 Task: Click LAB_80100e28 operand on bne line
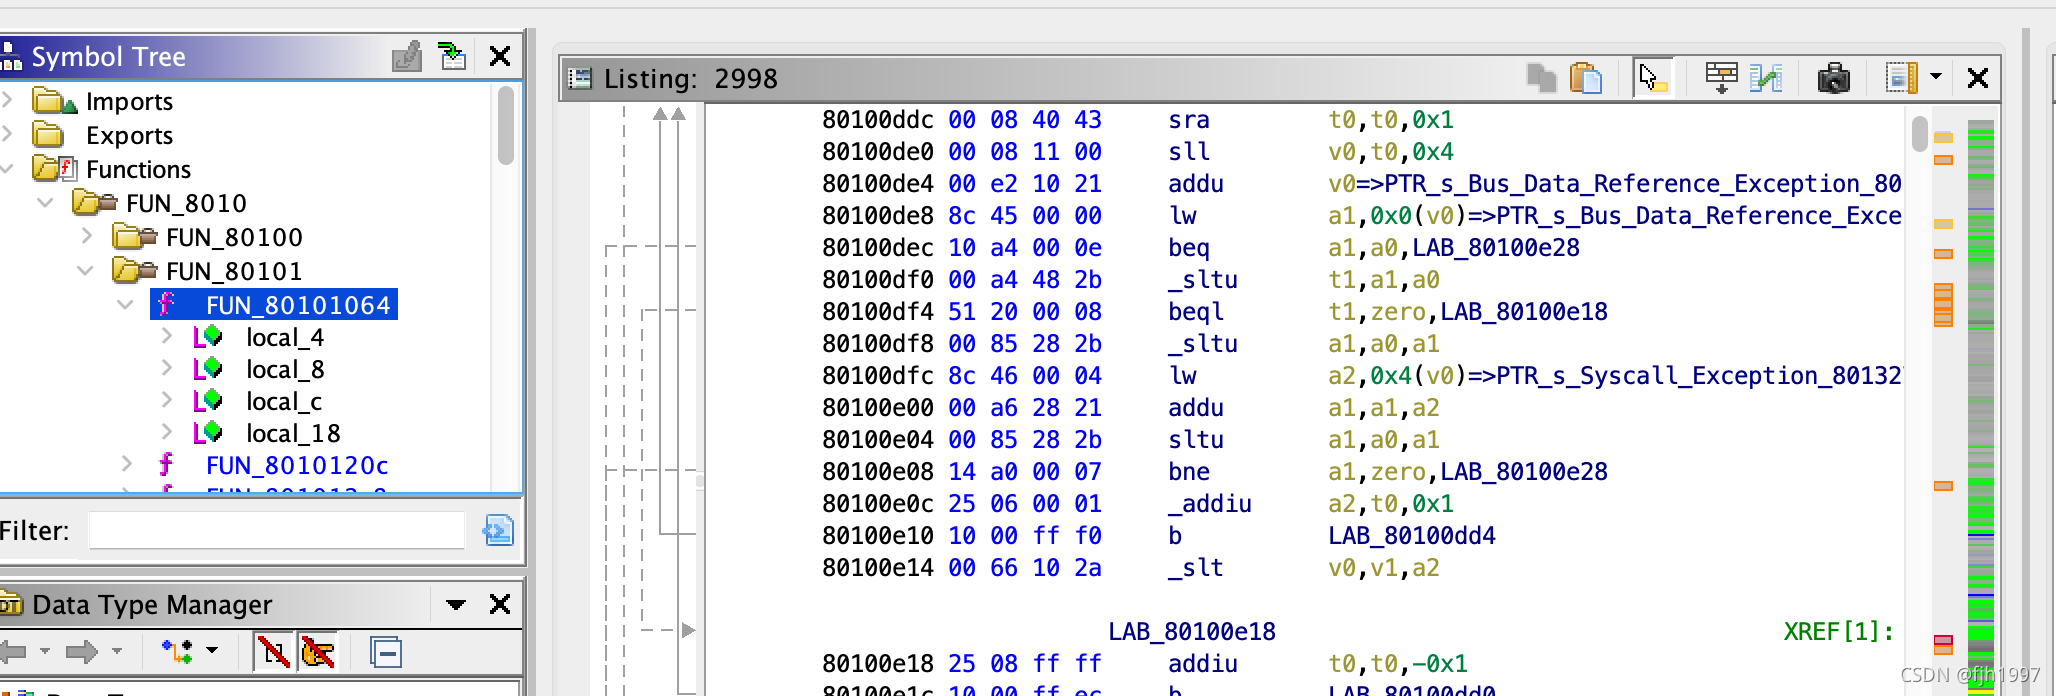(1524, 472)
